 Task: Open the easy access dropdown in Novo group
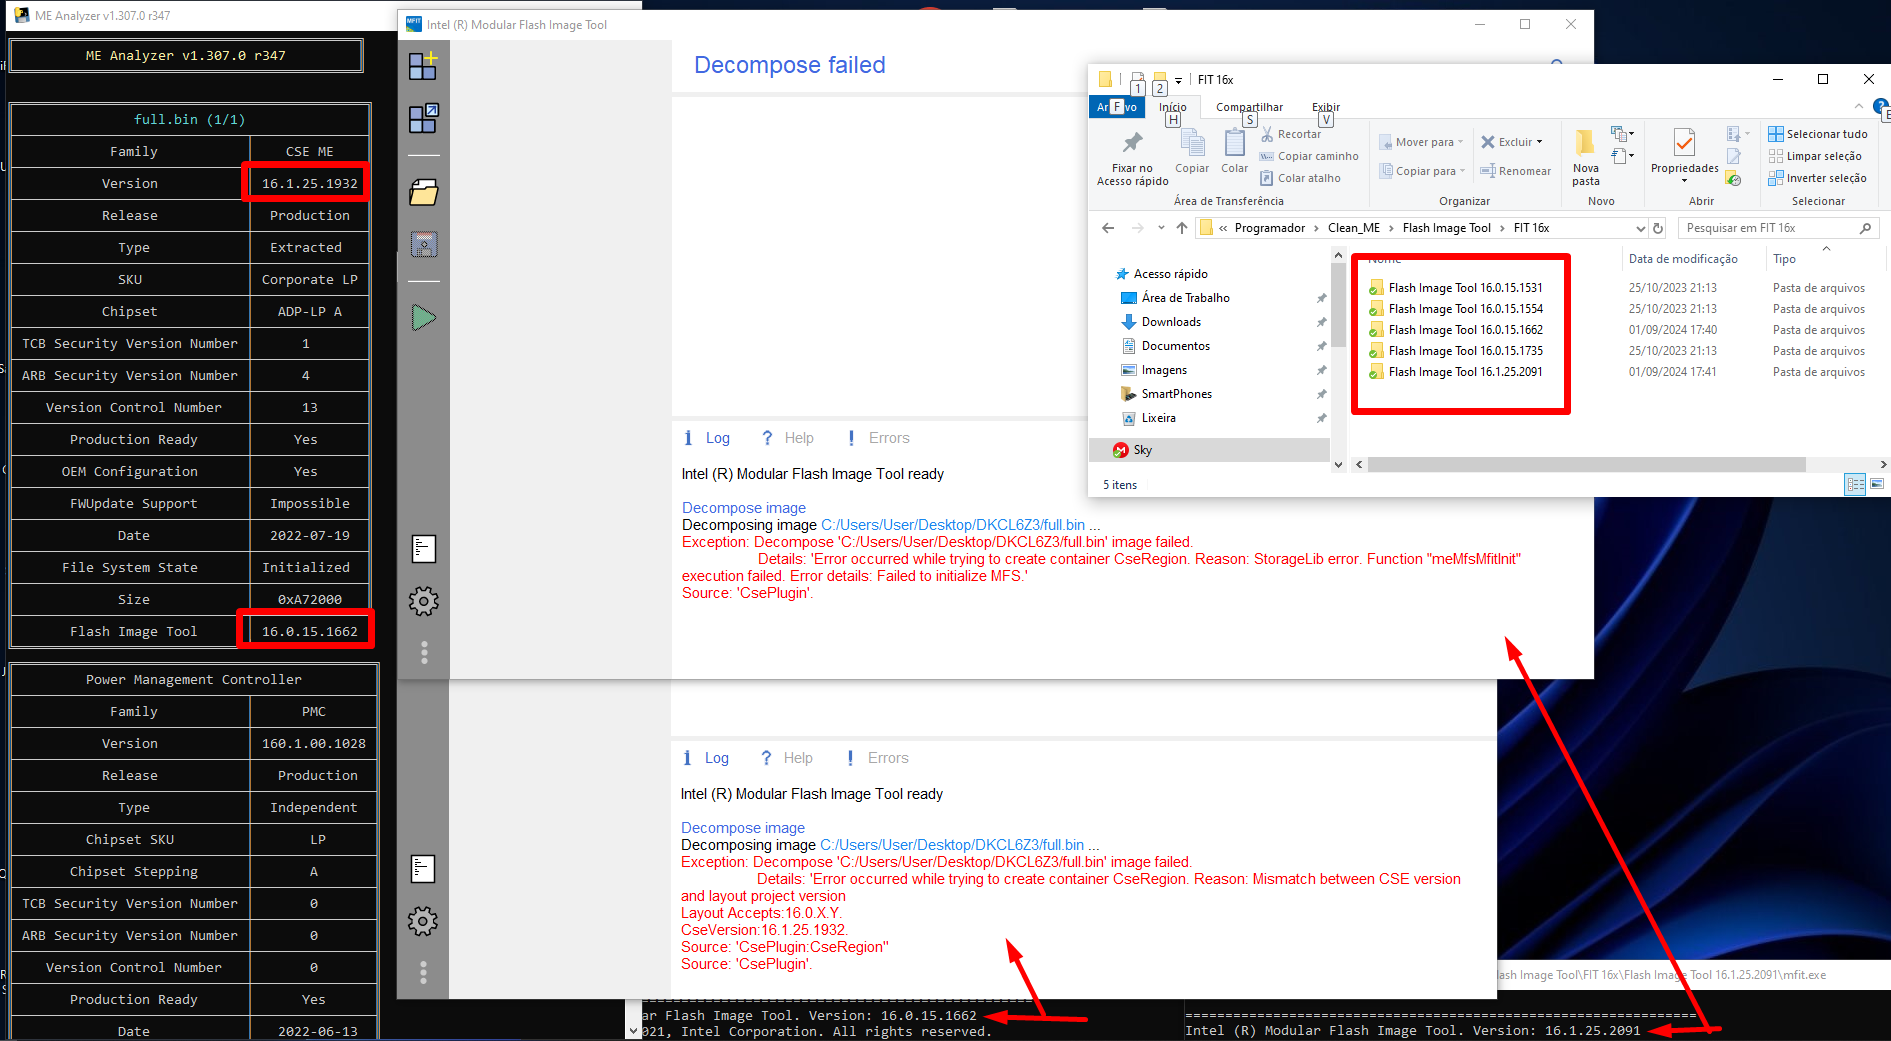coord(1622,156)
